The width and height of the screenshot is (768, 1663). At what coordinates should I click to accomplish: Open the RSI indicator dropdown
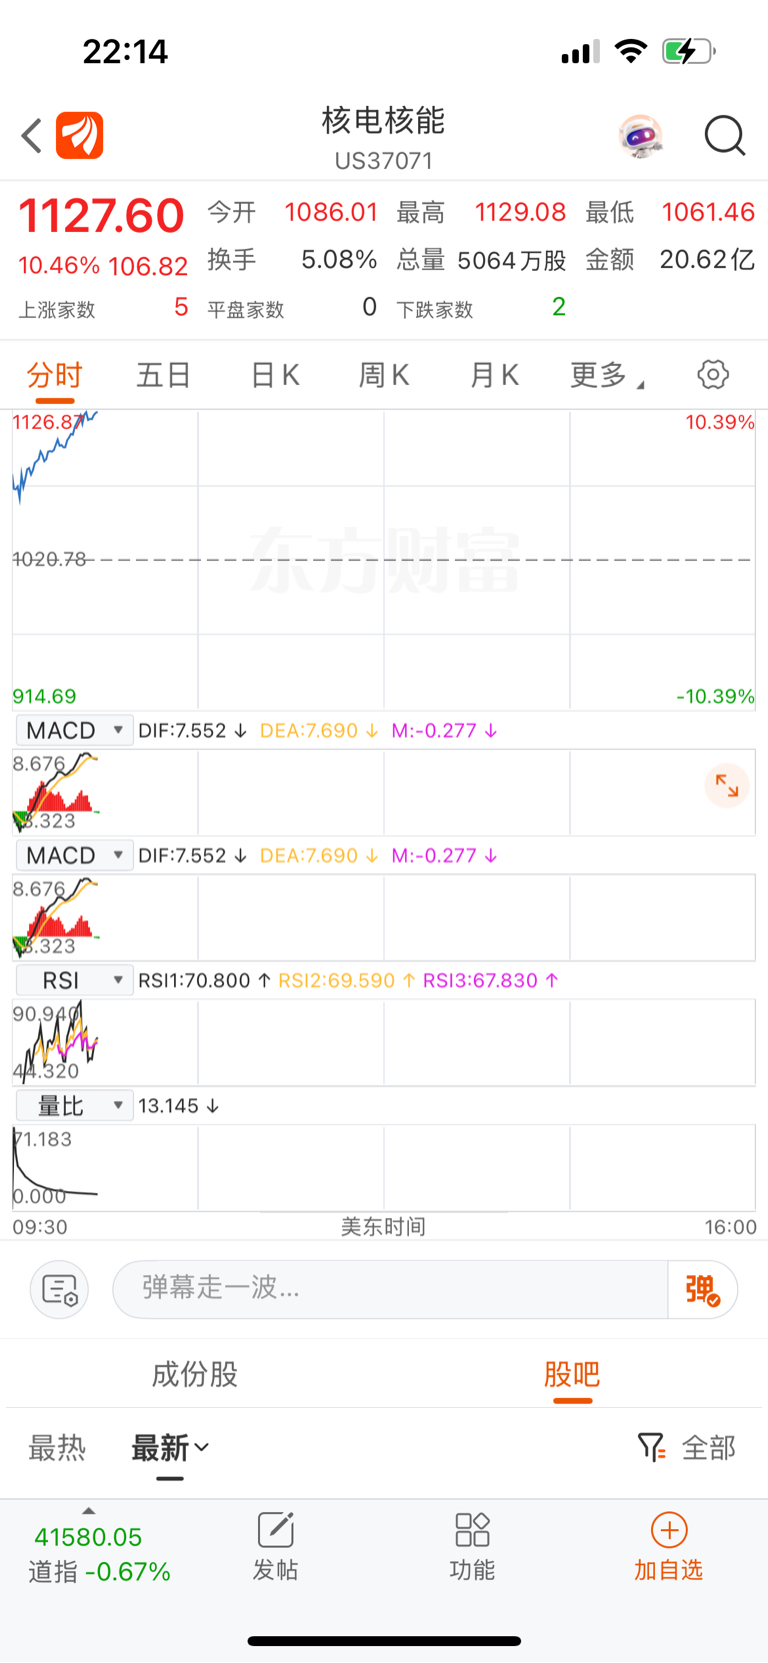coord(74,980)
